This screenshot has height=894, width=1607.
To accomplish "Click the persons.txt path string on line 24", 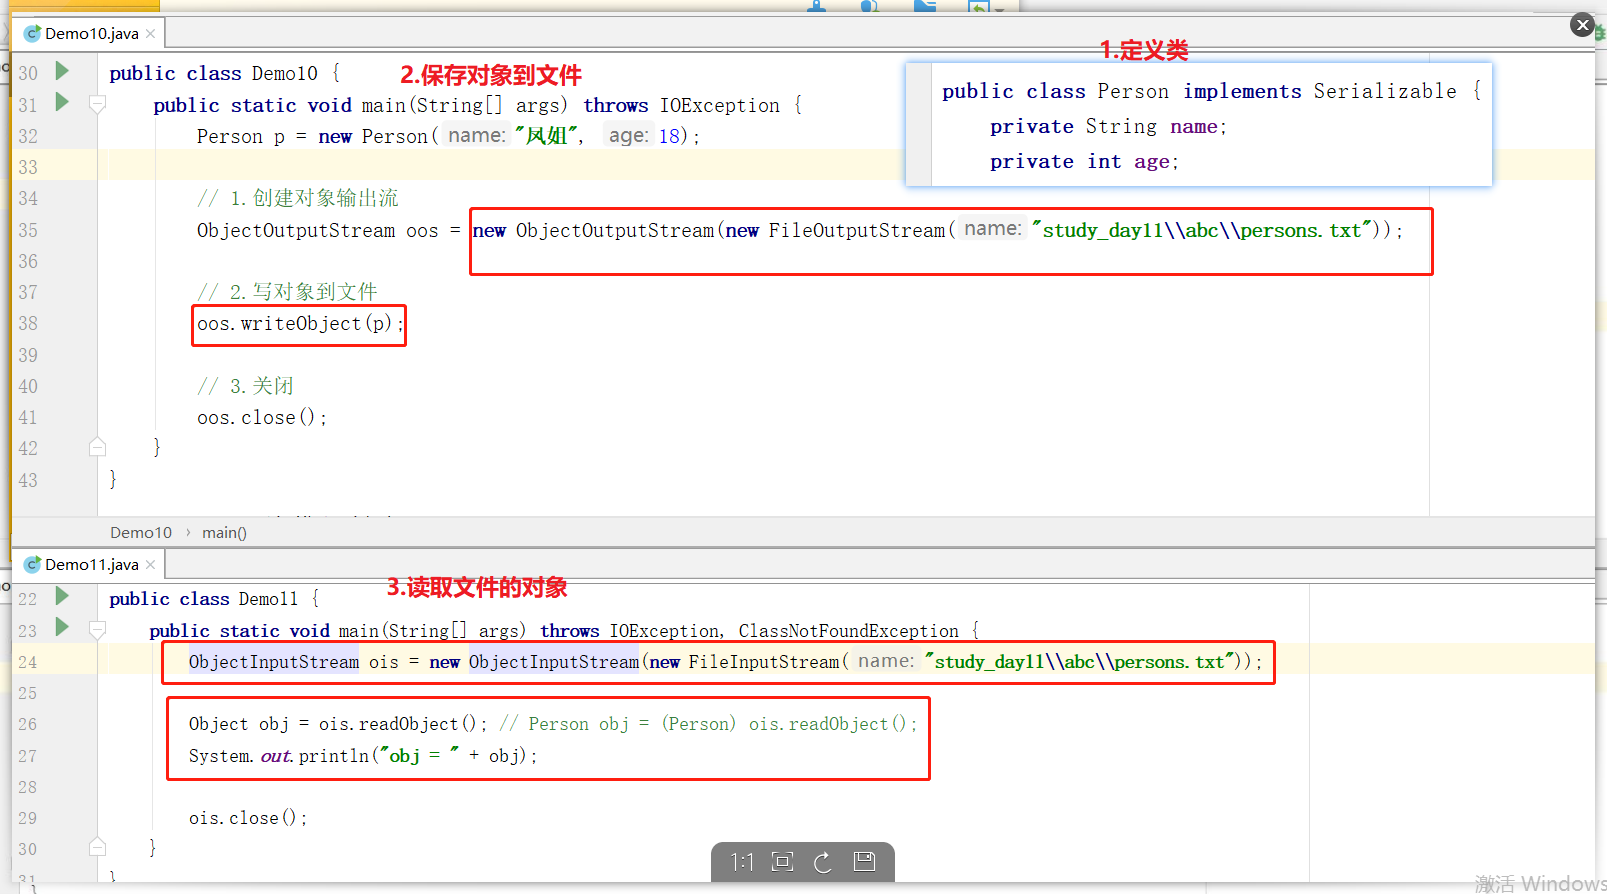I will pyautogui.click(x=1080, y=662).
